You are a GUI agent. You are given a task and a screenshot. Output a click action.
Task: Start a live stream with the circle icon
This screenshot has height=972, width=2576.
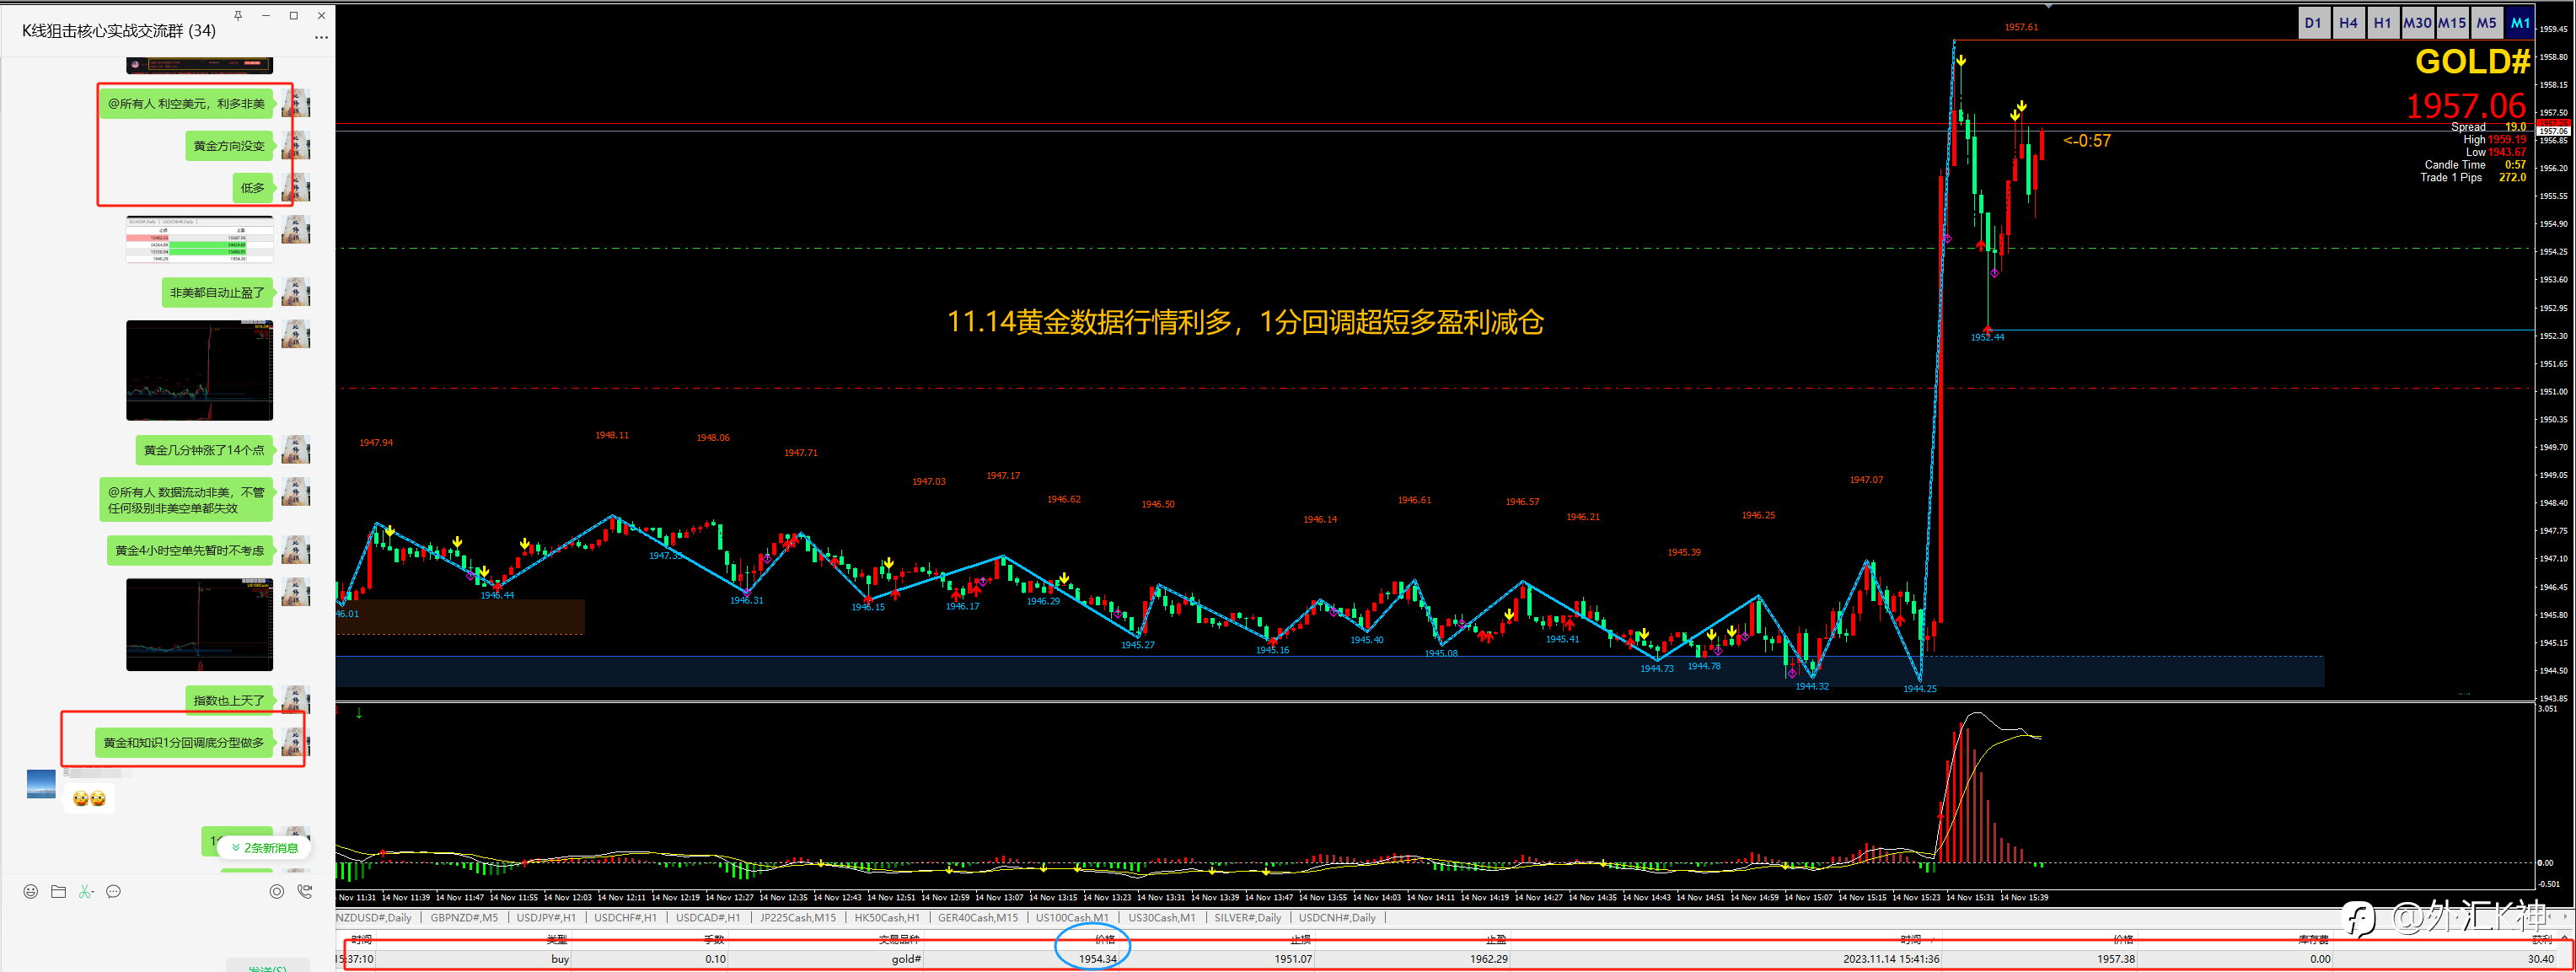point(277,892)
